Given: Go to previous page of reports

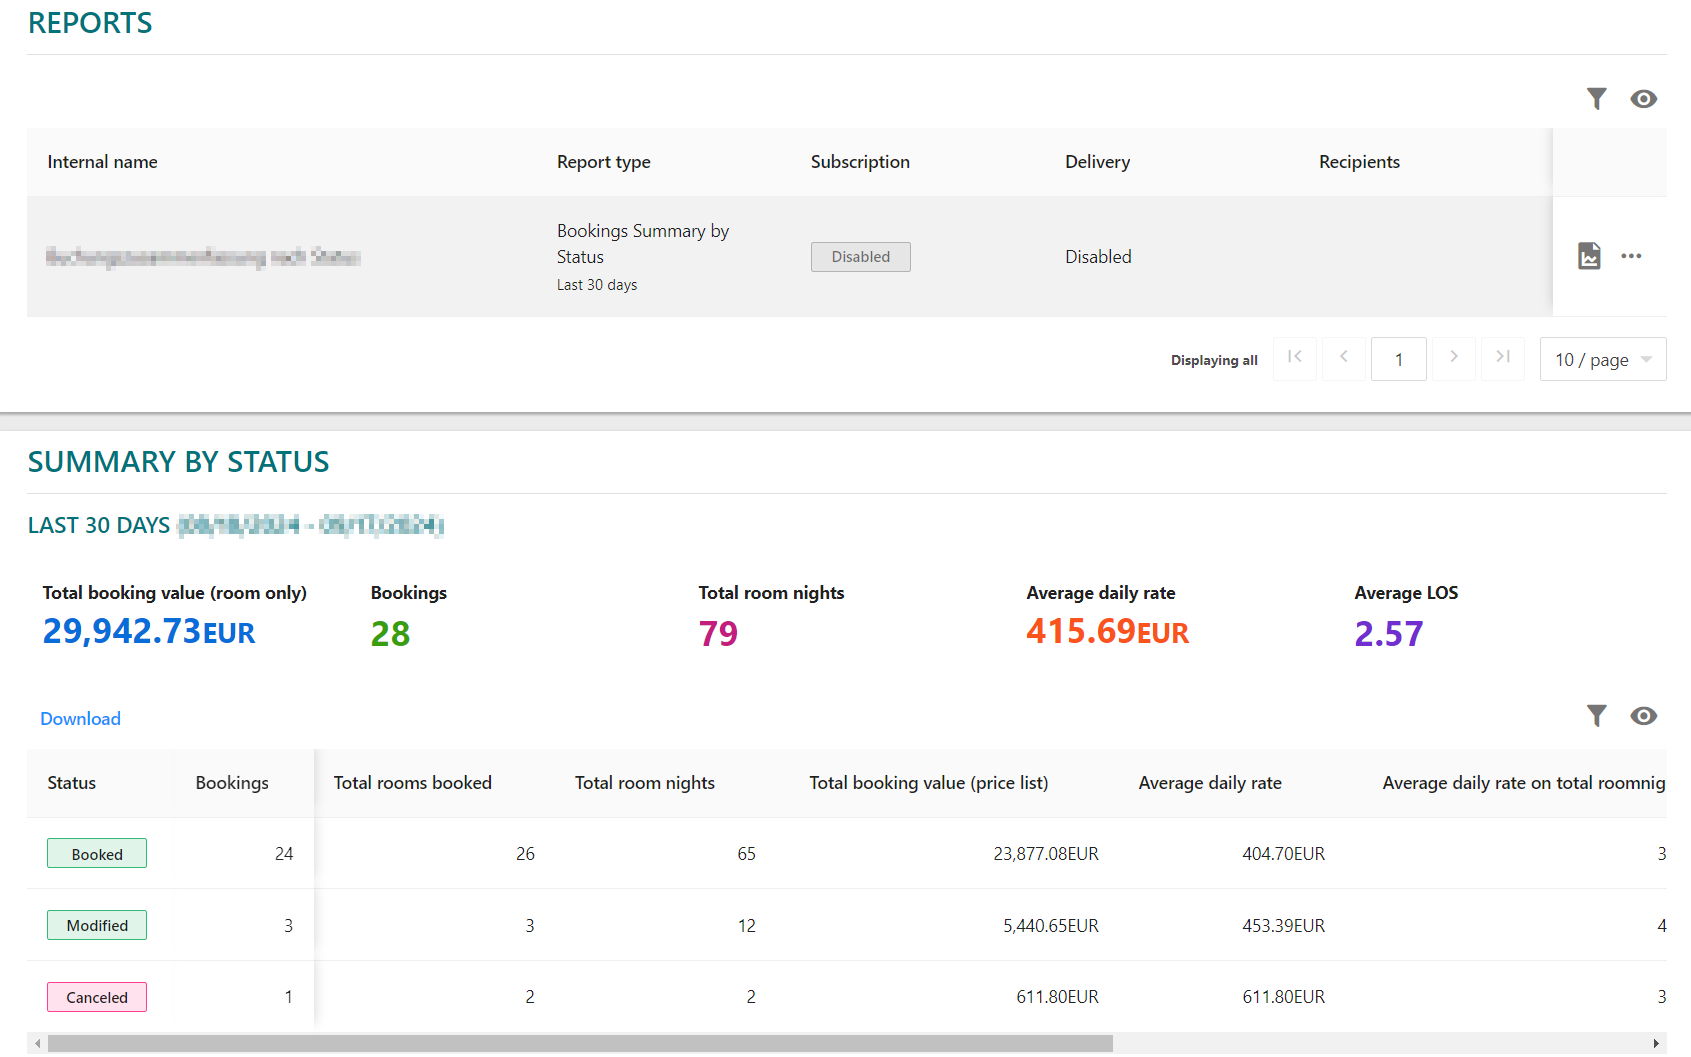Looking at the screenshot, I should [1344, 358].
